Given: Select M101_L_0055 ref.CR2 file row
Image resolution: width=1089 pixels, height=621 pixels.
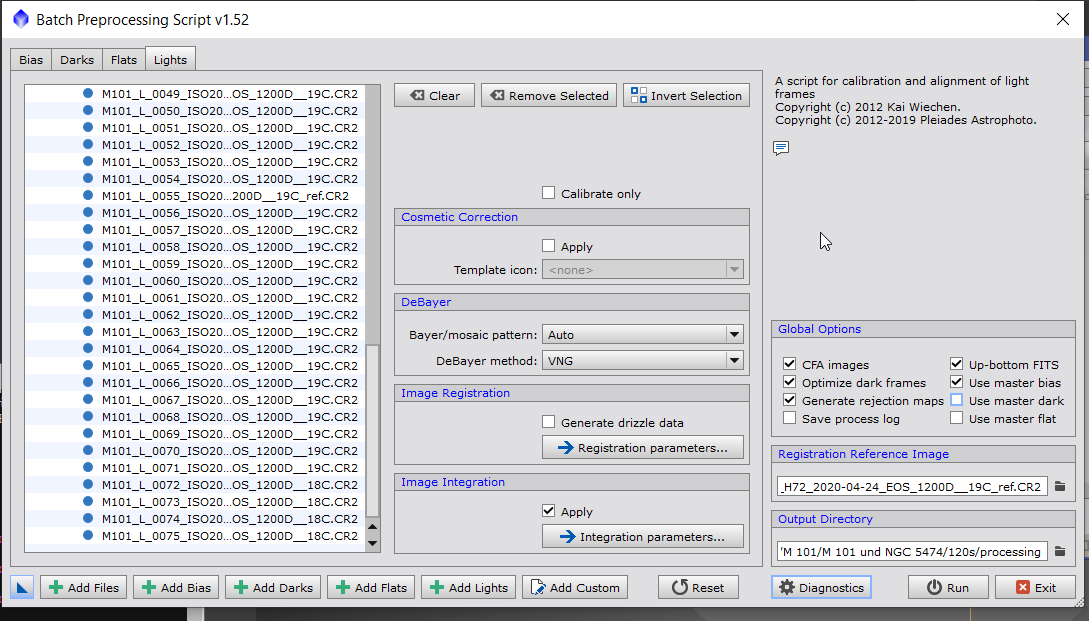Looking at the screenshot, I should tap(194, 195).
